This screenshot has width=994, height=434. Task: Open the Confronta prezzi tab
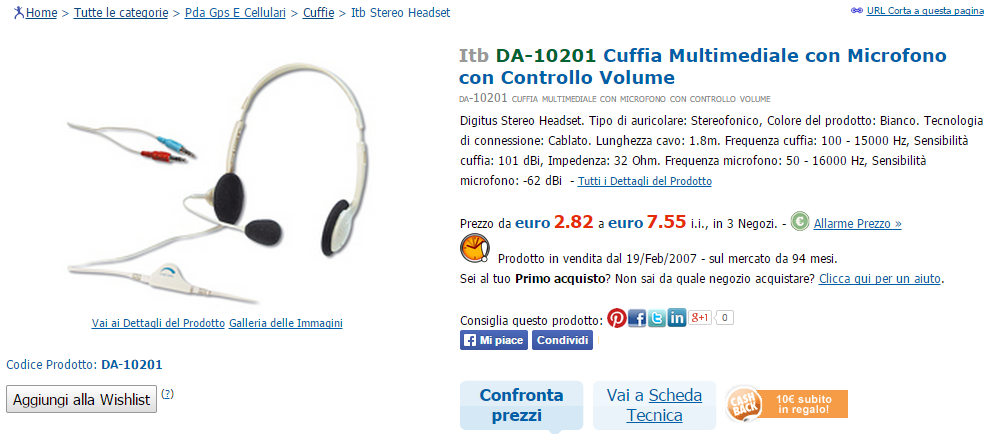[521, 405]
